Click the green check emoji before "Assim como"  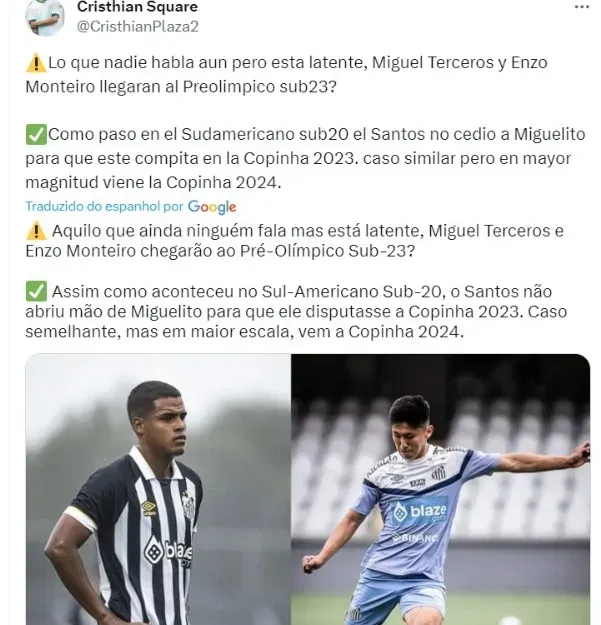click(x=36, y=291)
